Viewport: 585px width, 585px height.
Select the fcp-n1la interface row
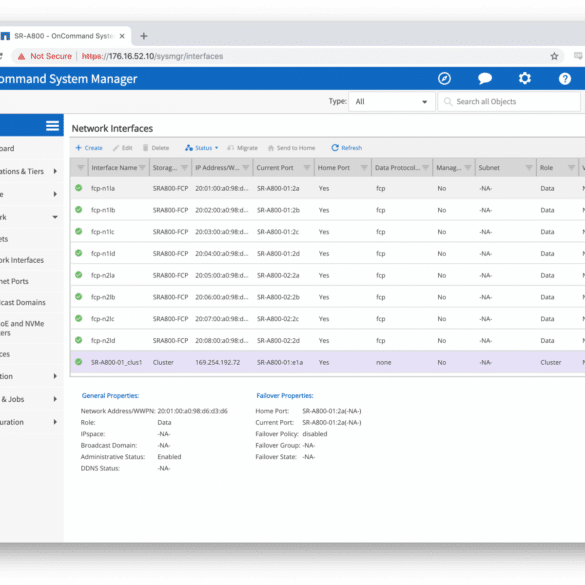pyautogui.click(x=328, y=188)
